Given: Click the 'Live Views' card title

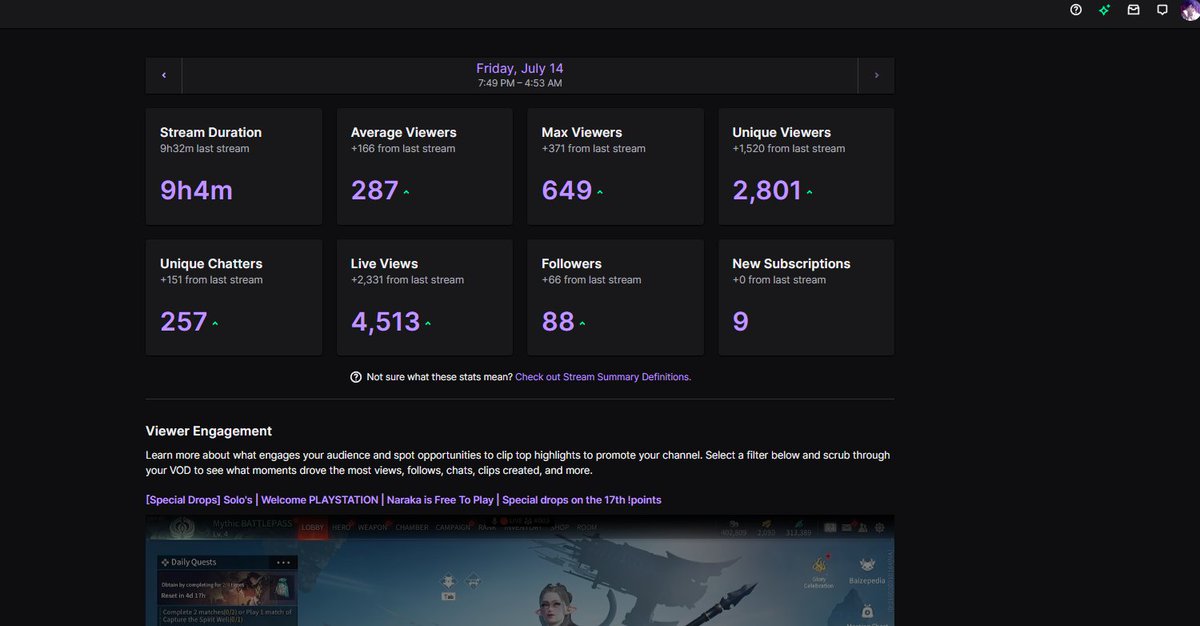Looking at the screenshot, I should pos(385,264).
